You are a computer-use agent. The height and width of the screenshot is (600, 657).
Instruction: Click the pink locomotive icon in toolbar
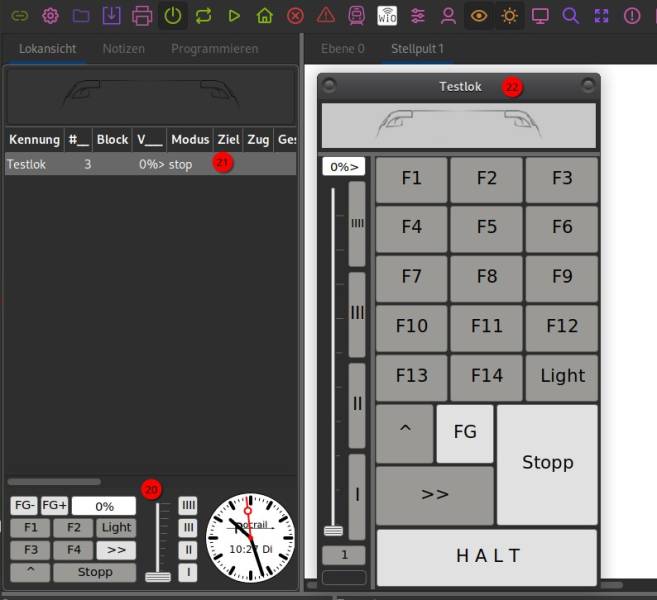point(356,16)
